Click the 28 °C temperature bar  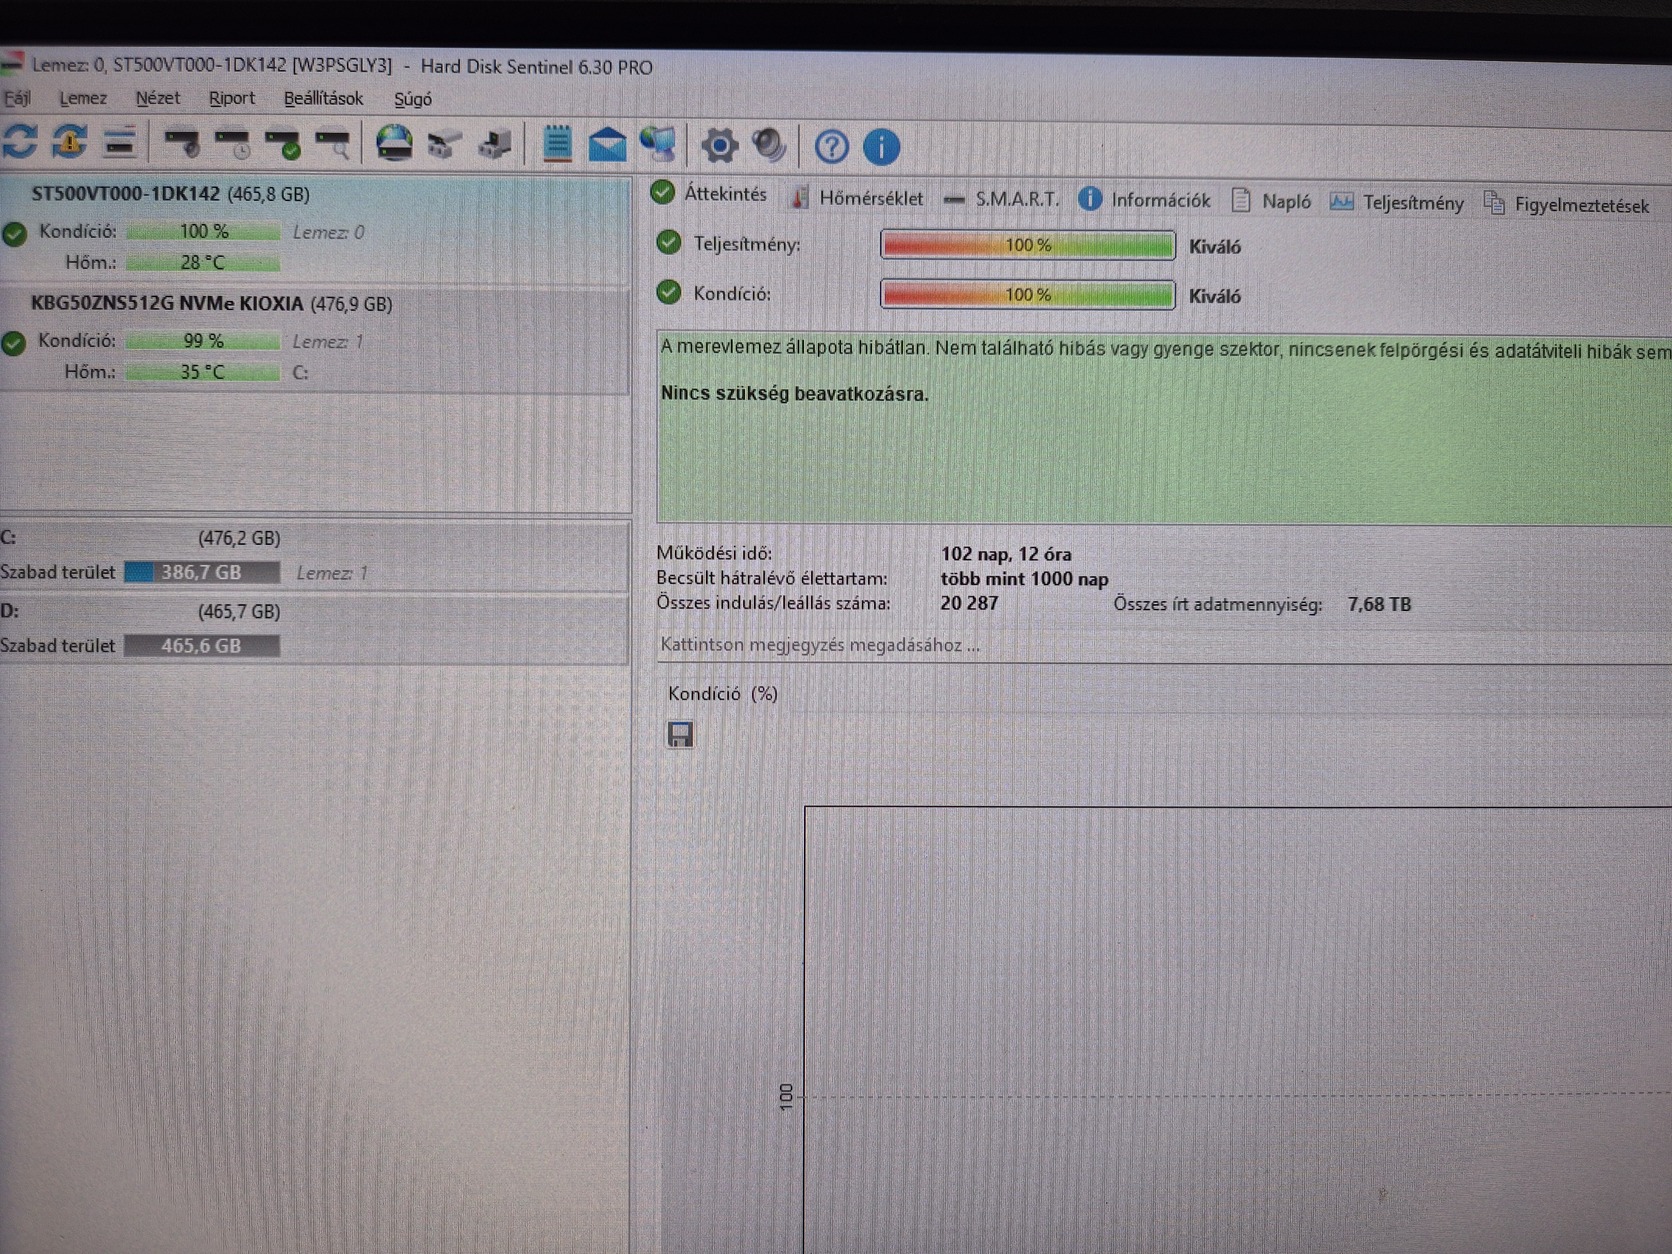(204, 263)
